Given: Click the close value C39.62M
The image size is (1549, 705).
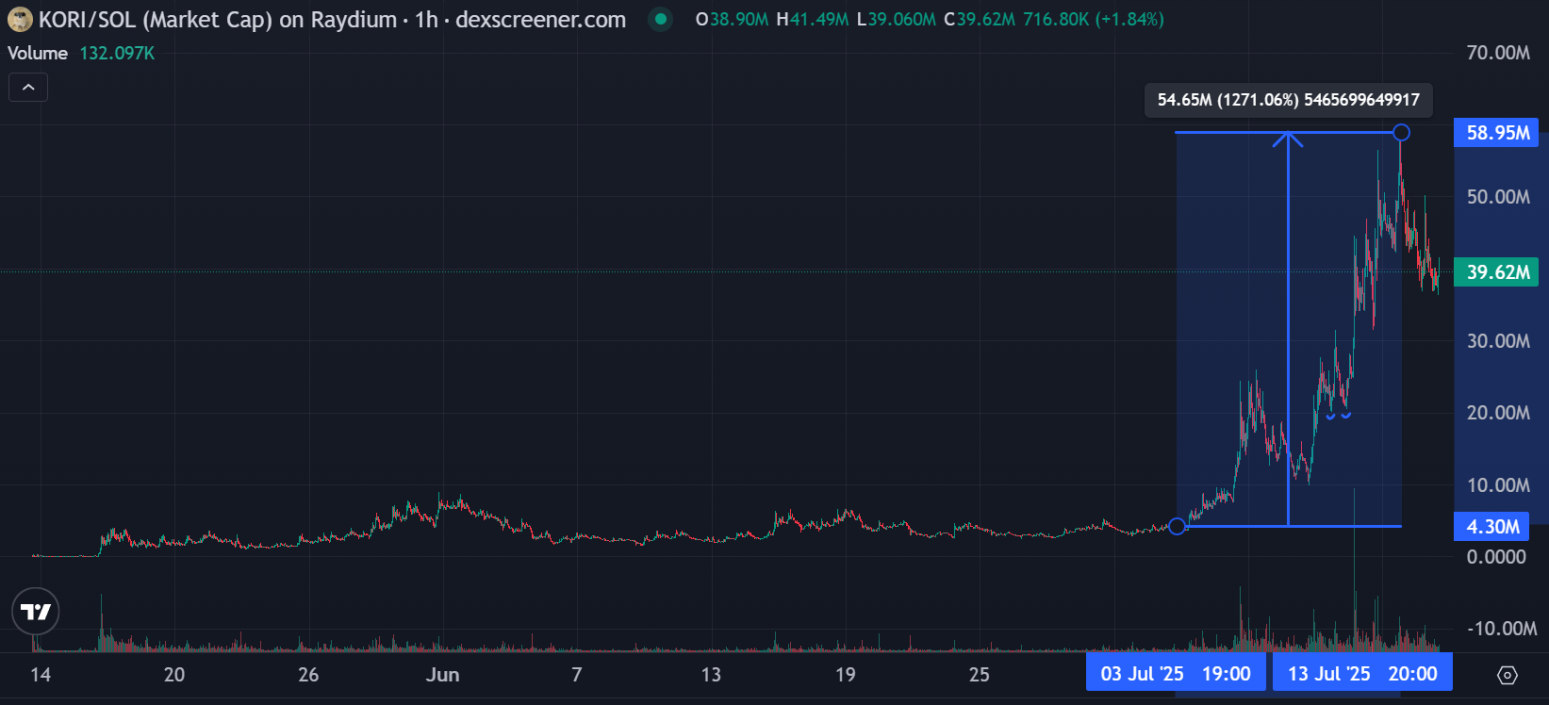Looking at the screenshot, I should pyautogui.click(x=981, y=19).
